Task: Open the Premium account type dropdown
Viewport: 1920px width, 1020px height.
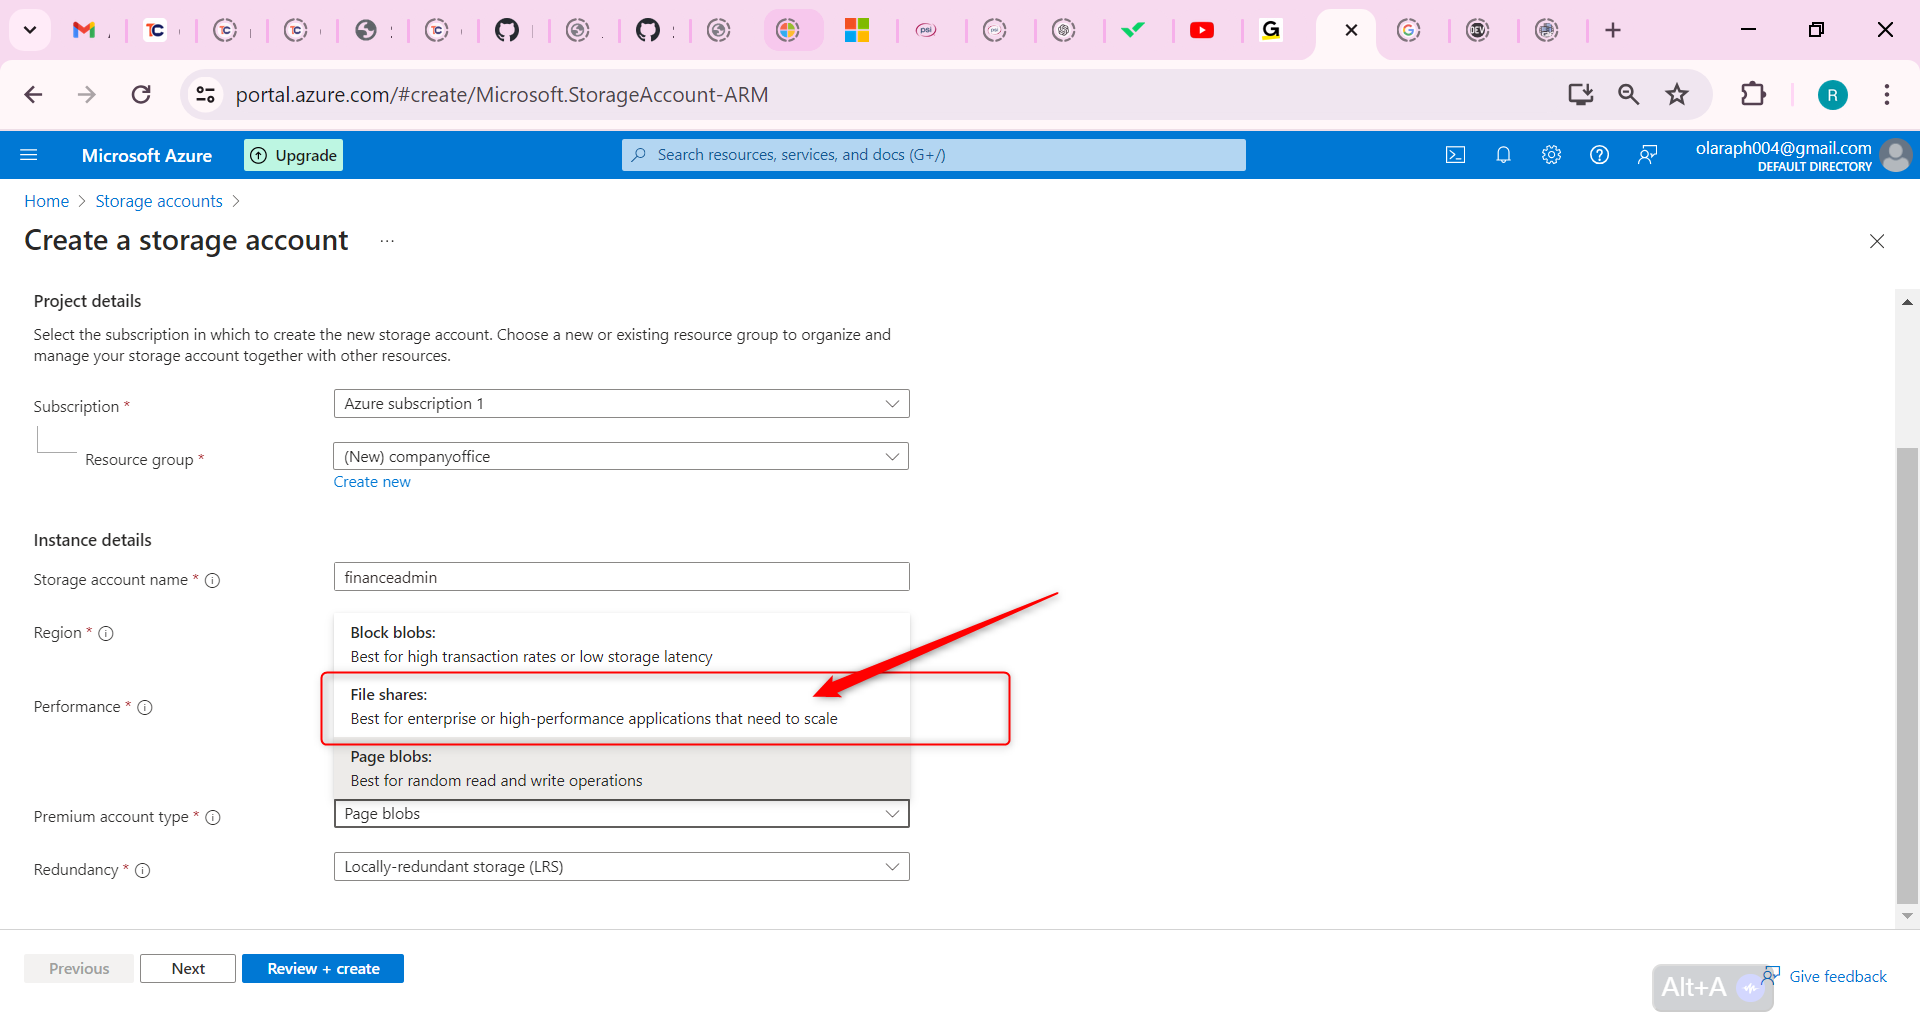Action: point(621,814)
